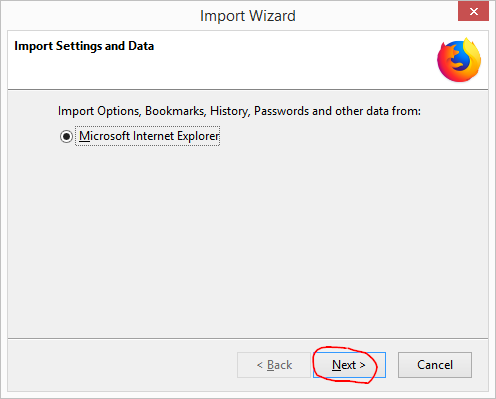Proceed with the Next > button
Screen dimensions: 496x399
(x=349, y=365)
